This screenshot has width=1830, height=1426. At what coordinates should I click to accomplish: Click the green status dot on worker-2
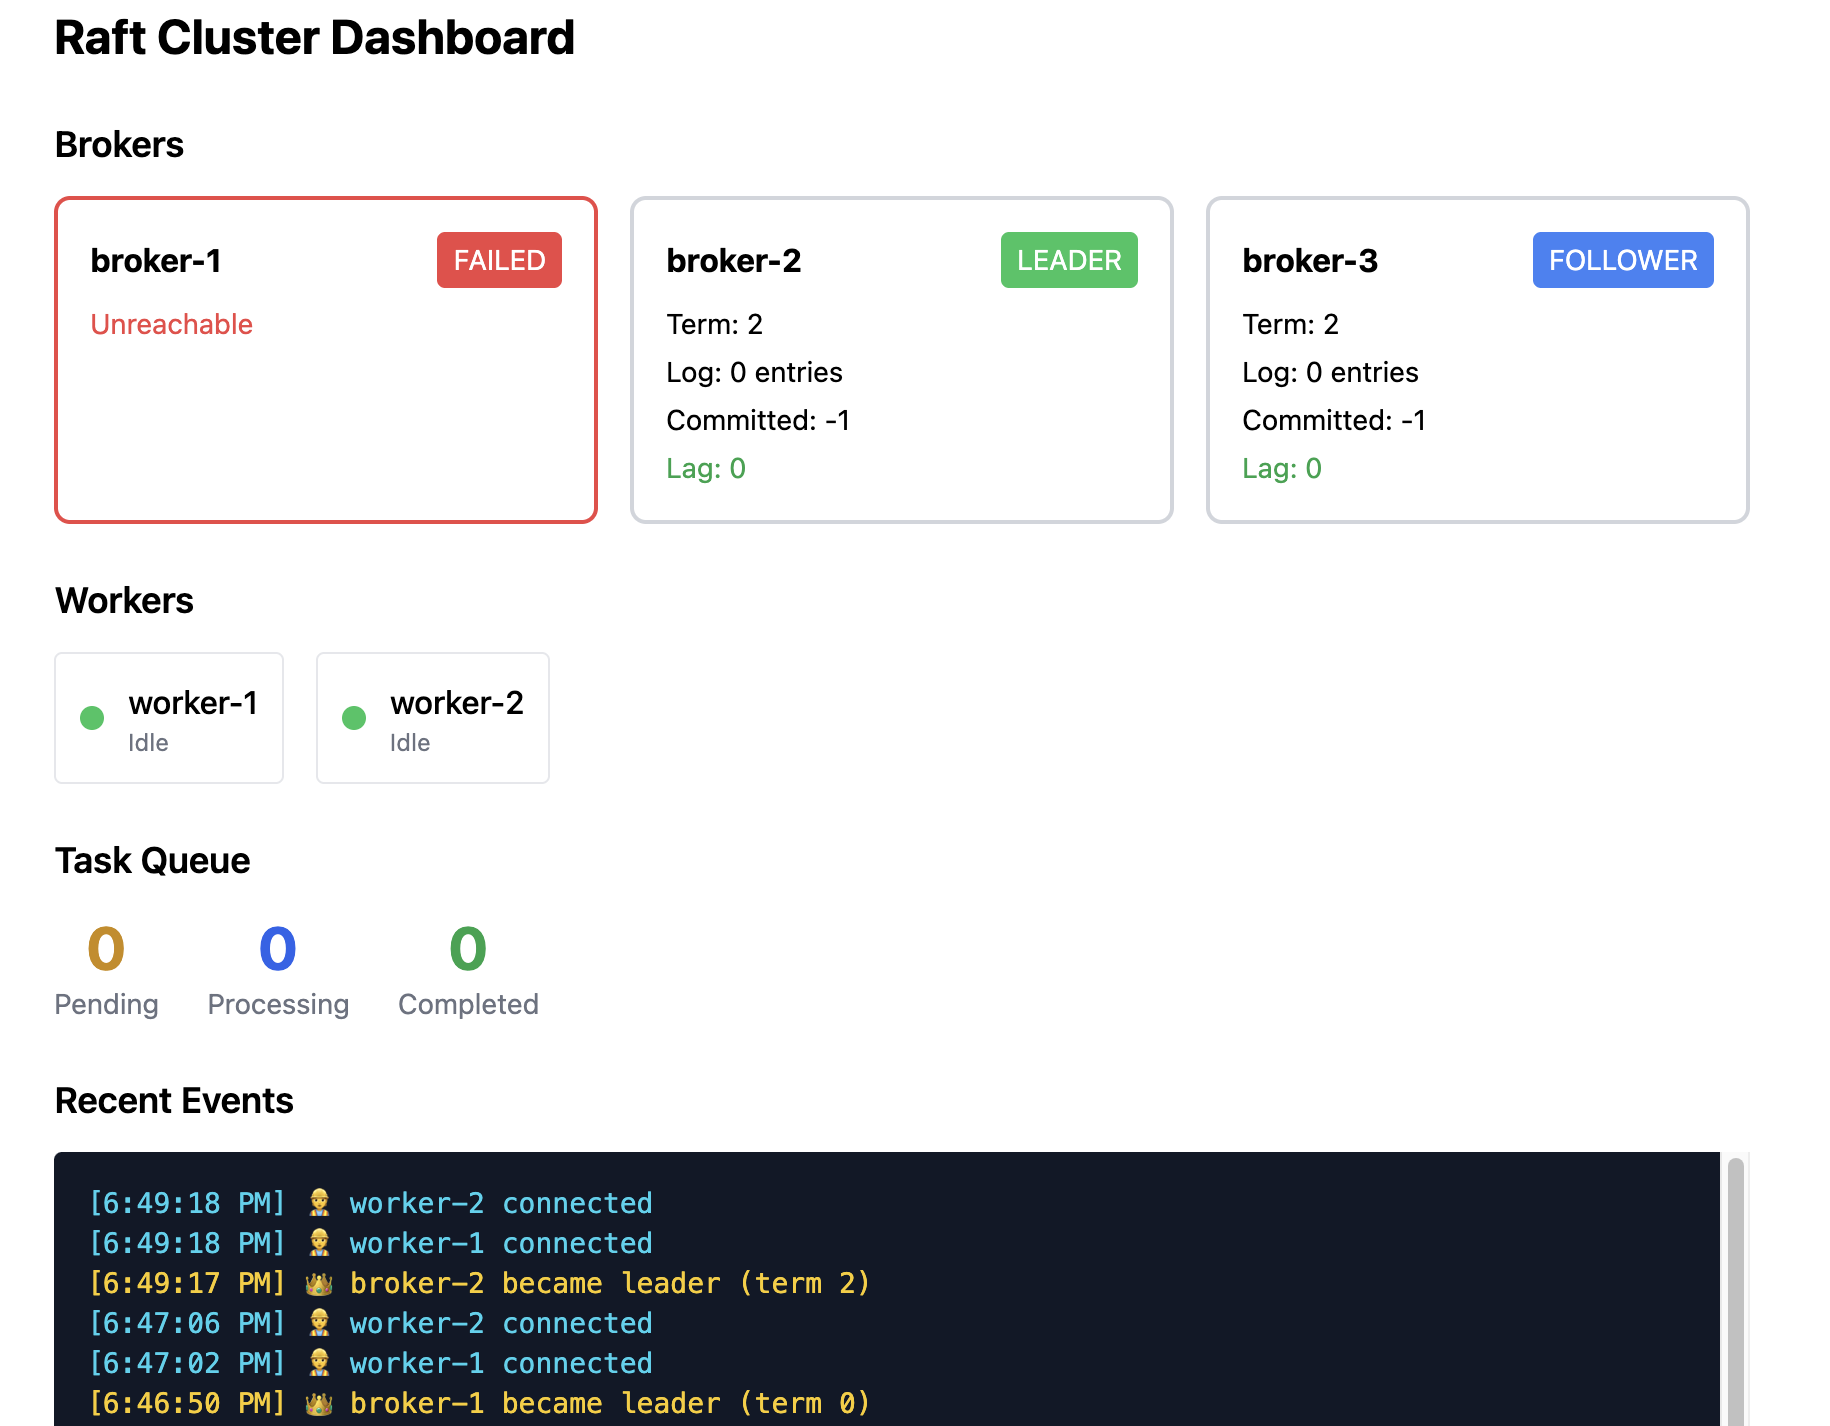click(x=354, y=717)
